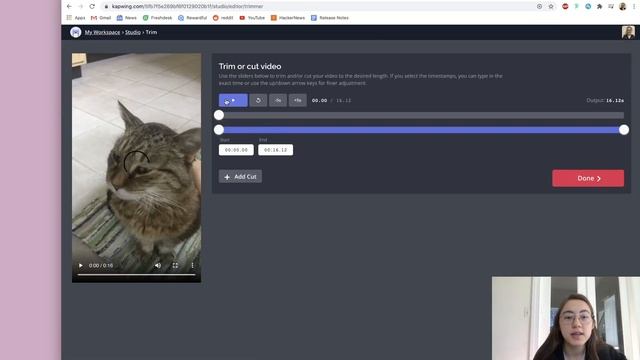The image size is (640, 360).
Task: Click the video preview progress bar
Action: pyautogui.click(x=136, y=275)
